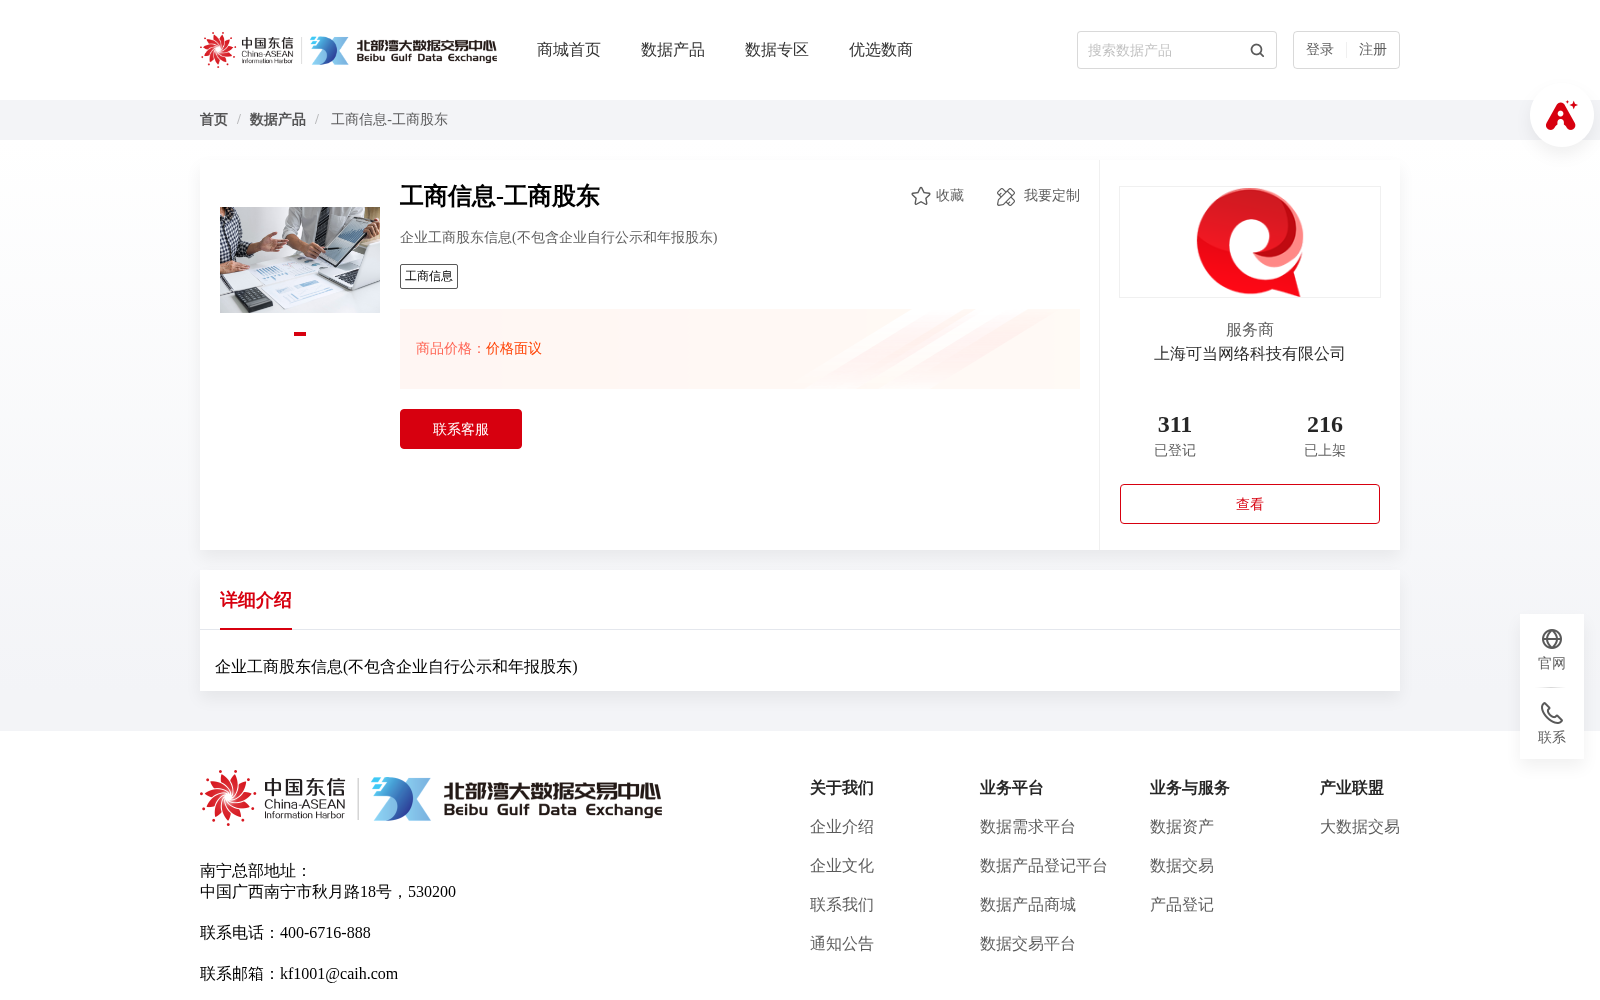Open footer link 产品登记

click(1182, 905)
